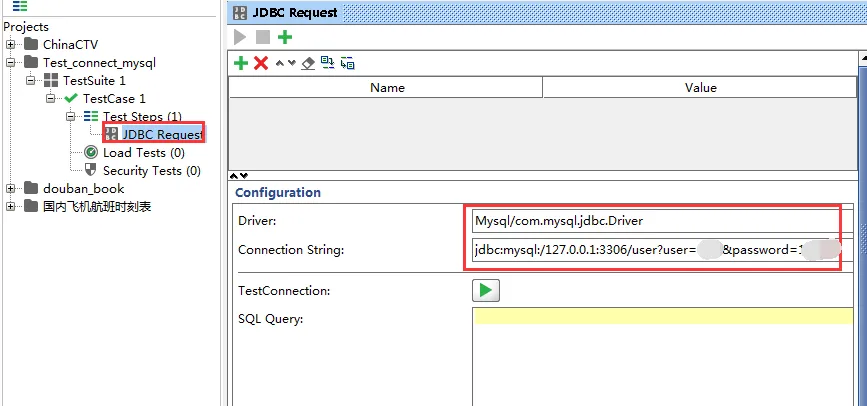The width and height of the screenshot is (867, 406).
Task: Click the Name column header
Action: (386, 87)
